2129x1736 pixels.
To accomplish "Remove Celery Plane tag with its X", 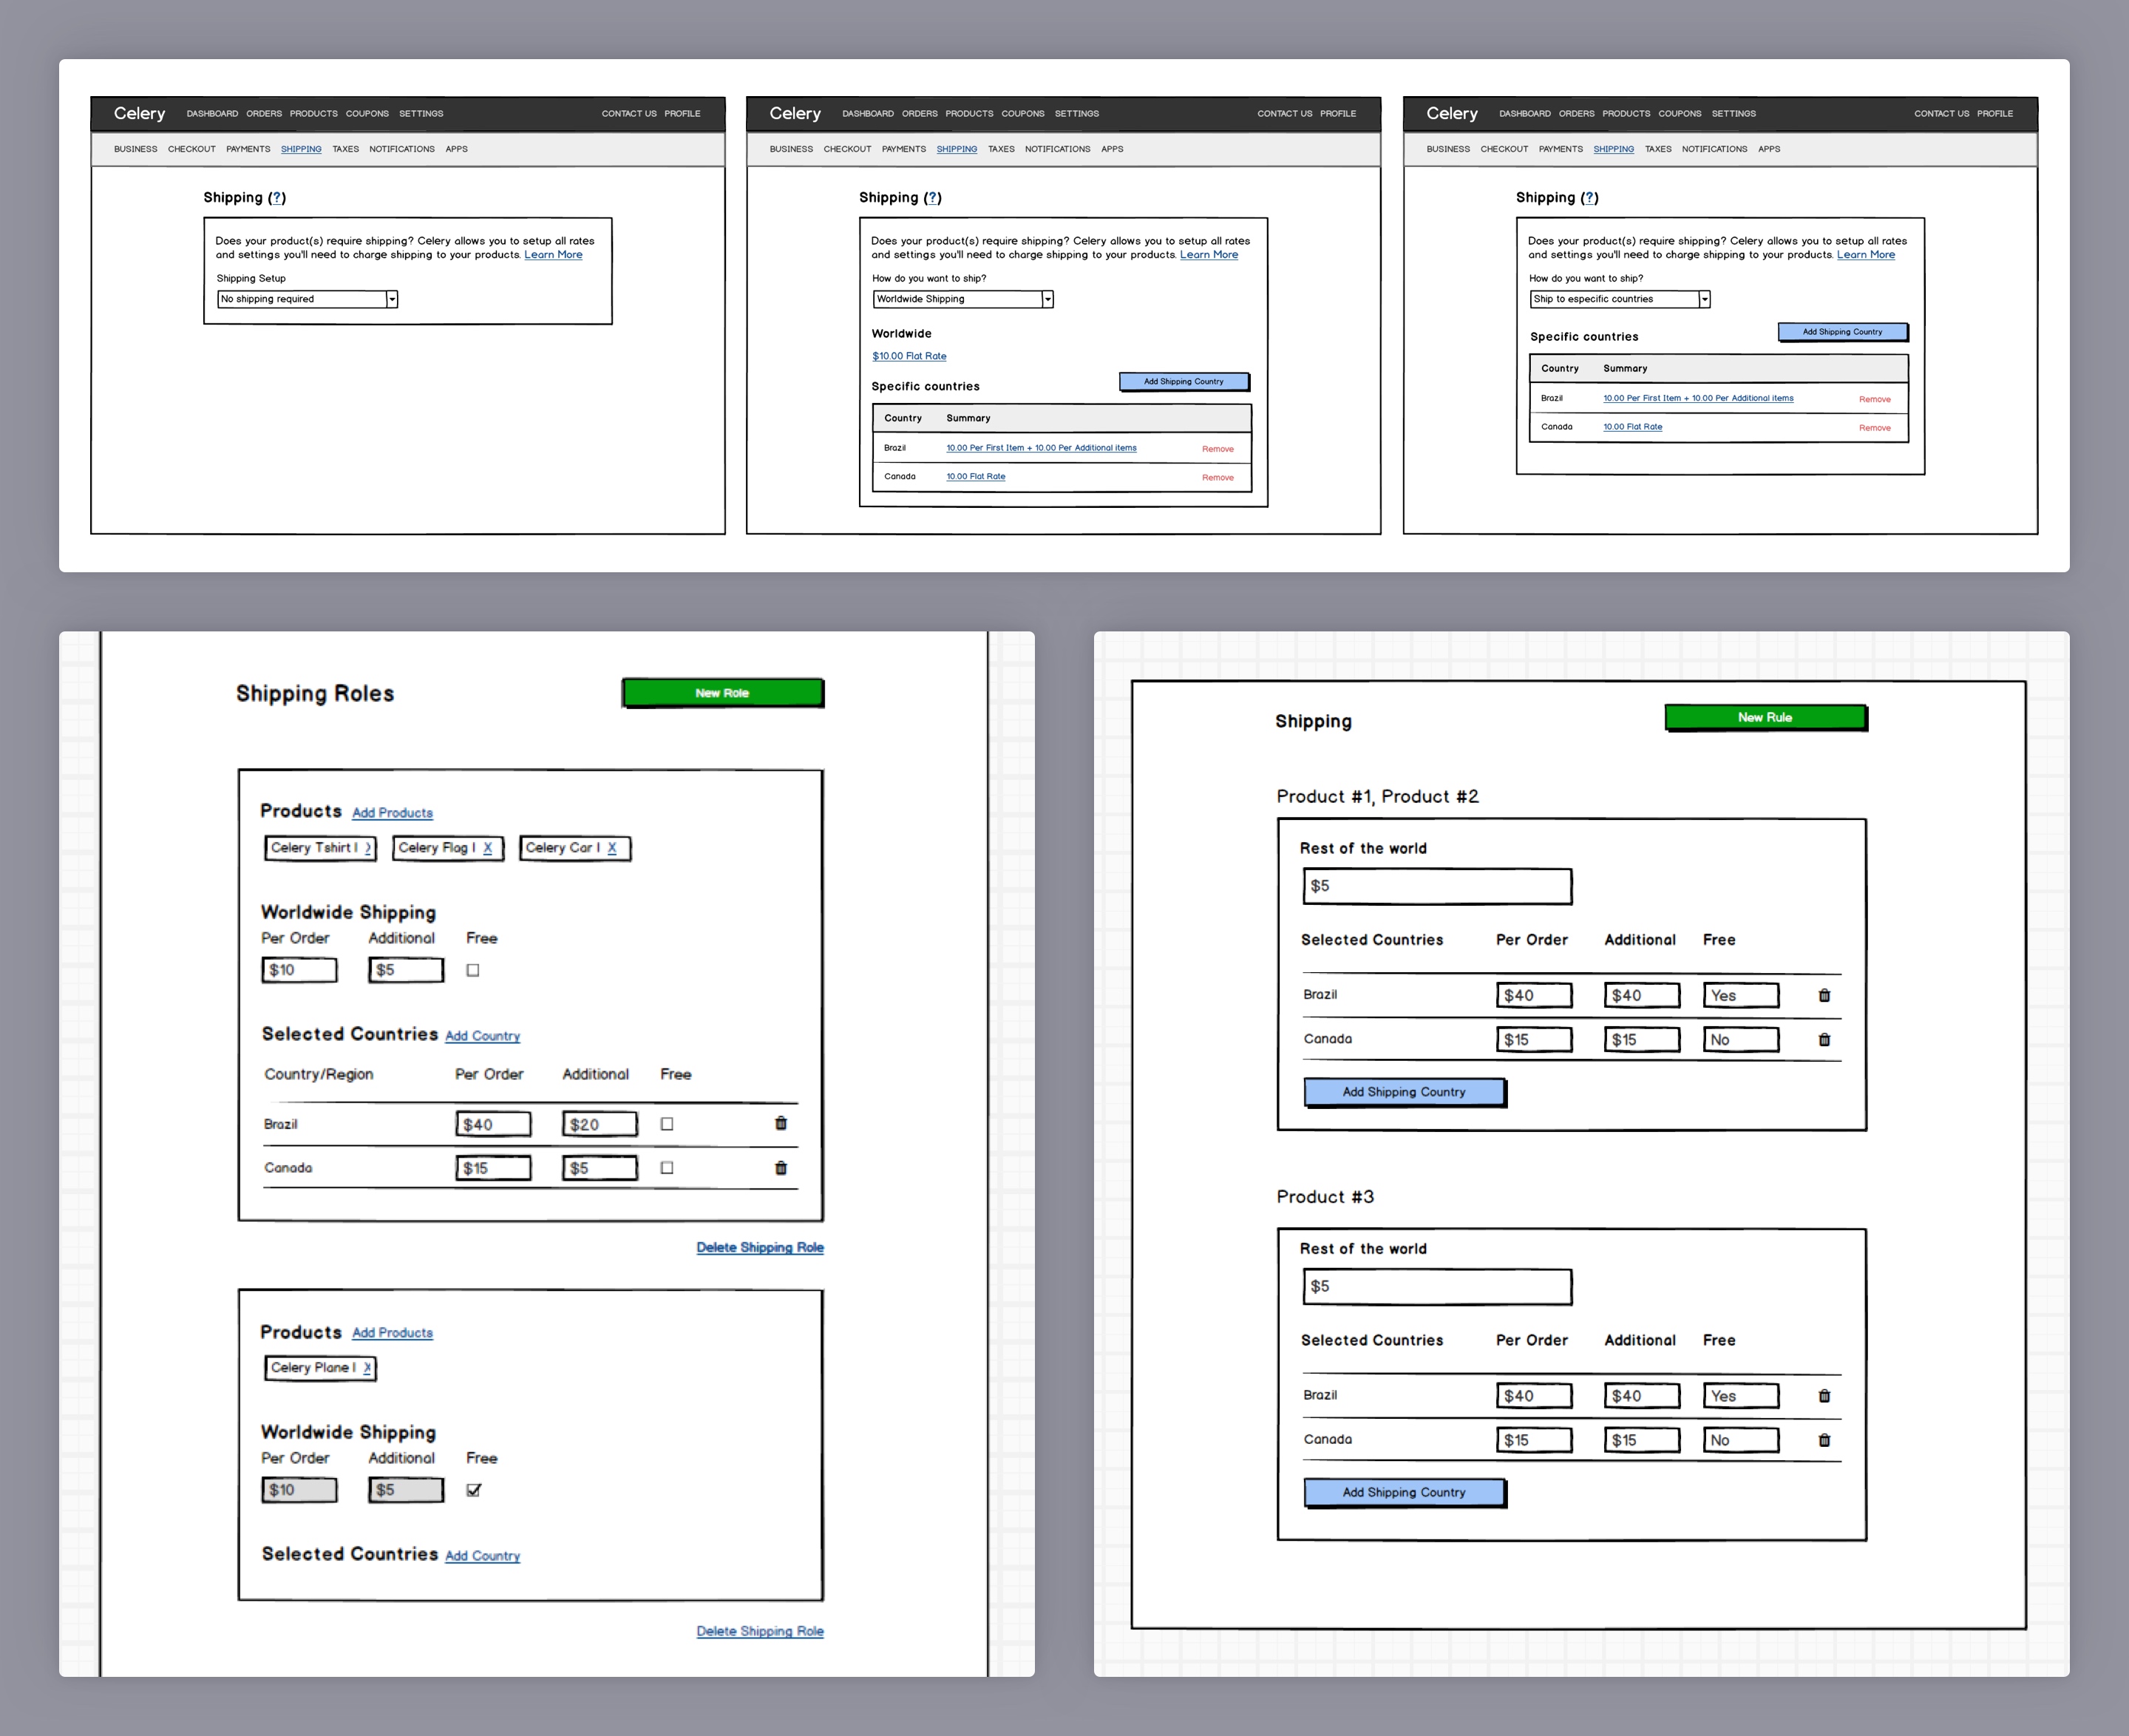I will click(367, 1368).
